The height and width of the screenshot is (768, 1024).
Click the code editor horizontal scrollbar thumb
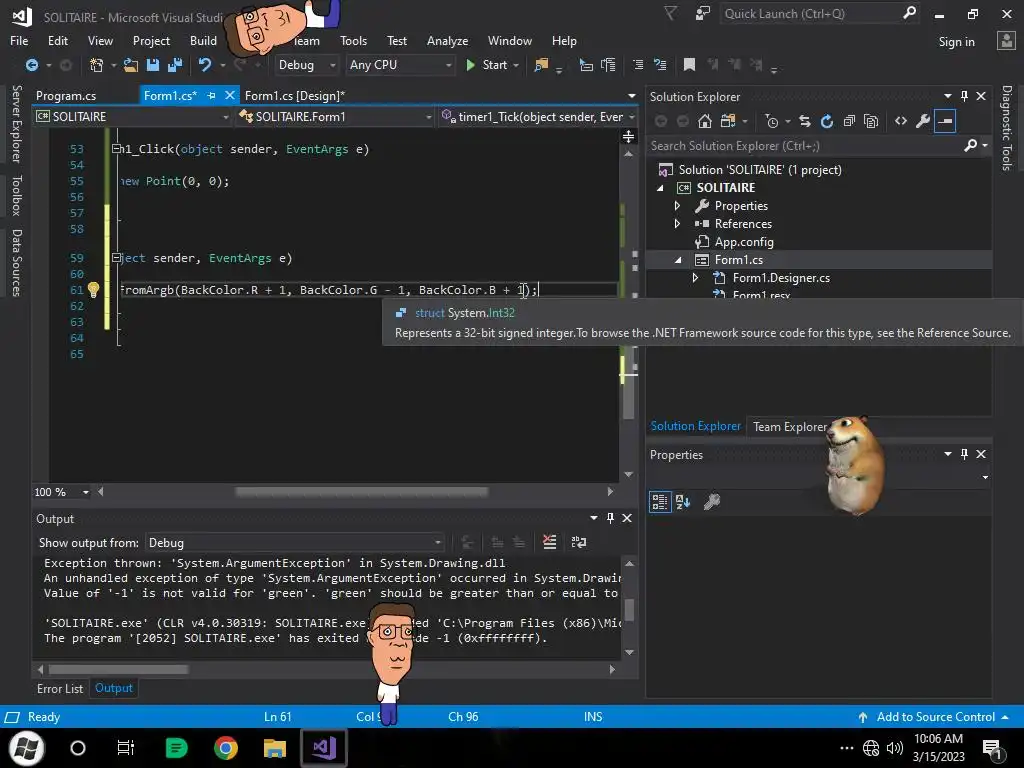click(361, 492)
